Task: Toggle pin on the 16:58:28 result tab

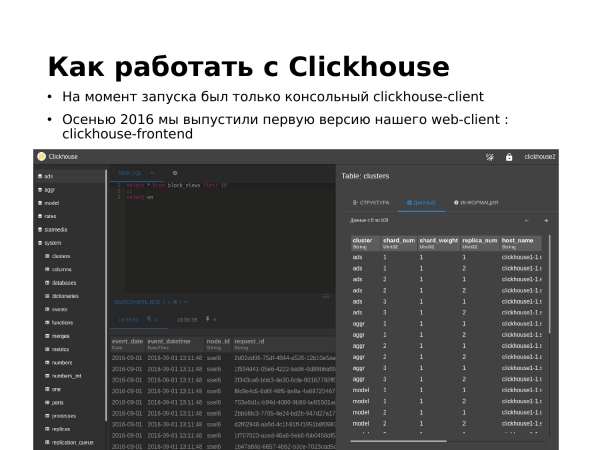Action: coord(208,320)
